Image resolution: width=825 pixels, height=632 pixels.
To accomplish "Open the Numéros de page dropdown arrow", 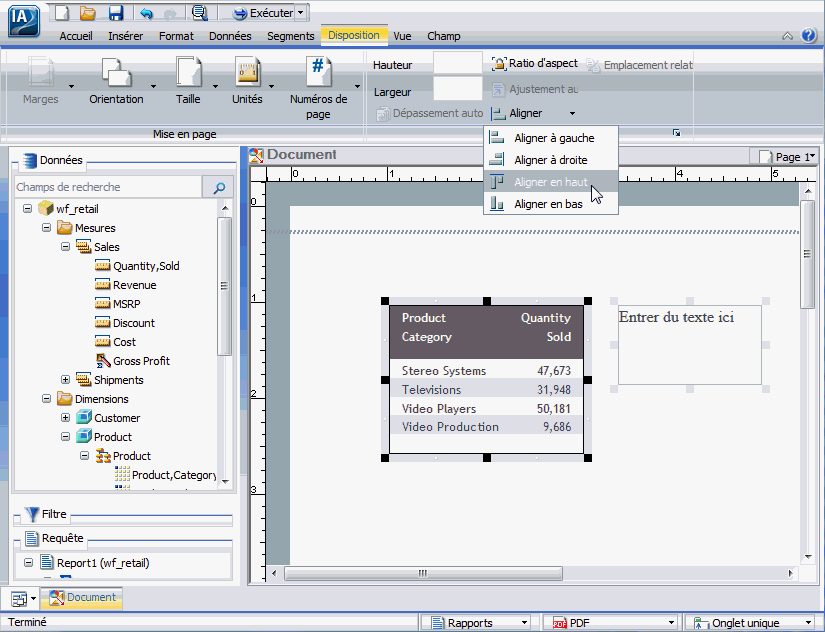I will pyautogui.click(x=357, y=86).
